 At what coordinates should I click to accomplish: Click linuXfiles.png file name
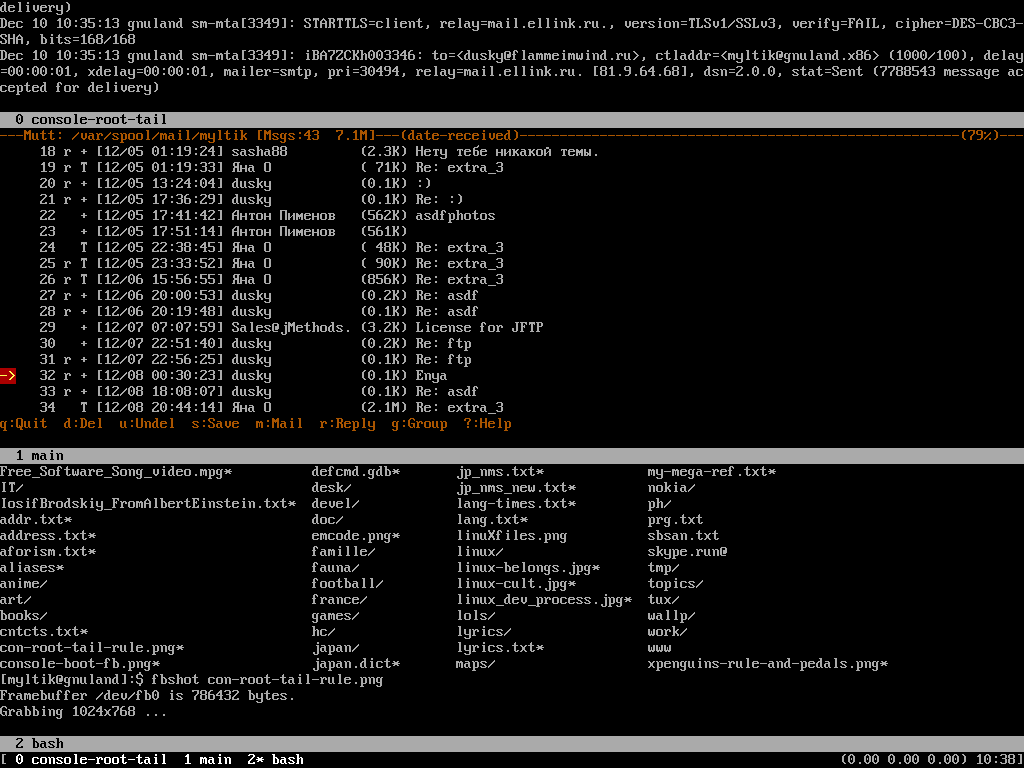tap(512, 536)
